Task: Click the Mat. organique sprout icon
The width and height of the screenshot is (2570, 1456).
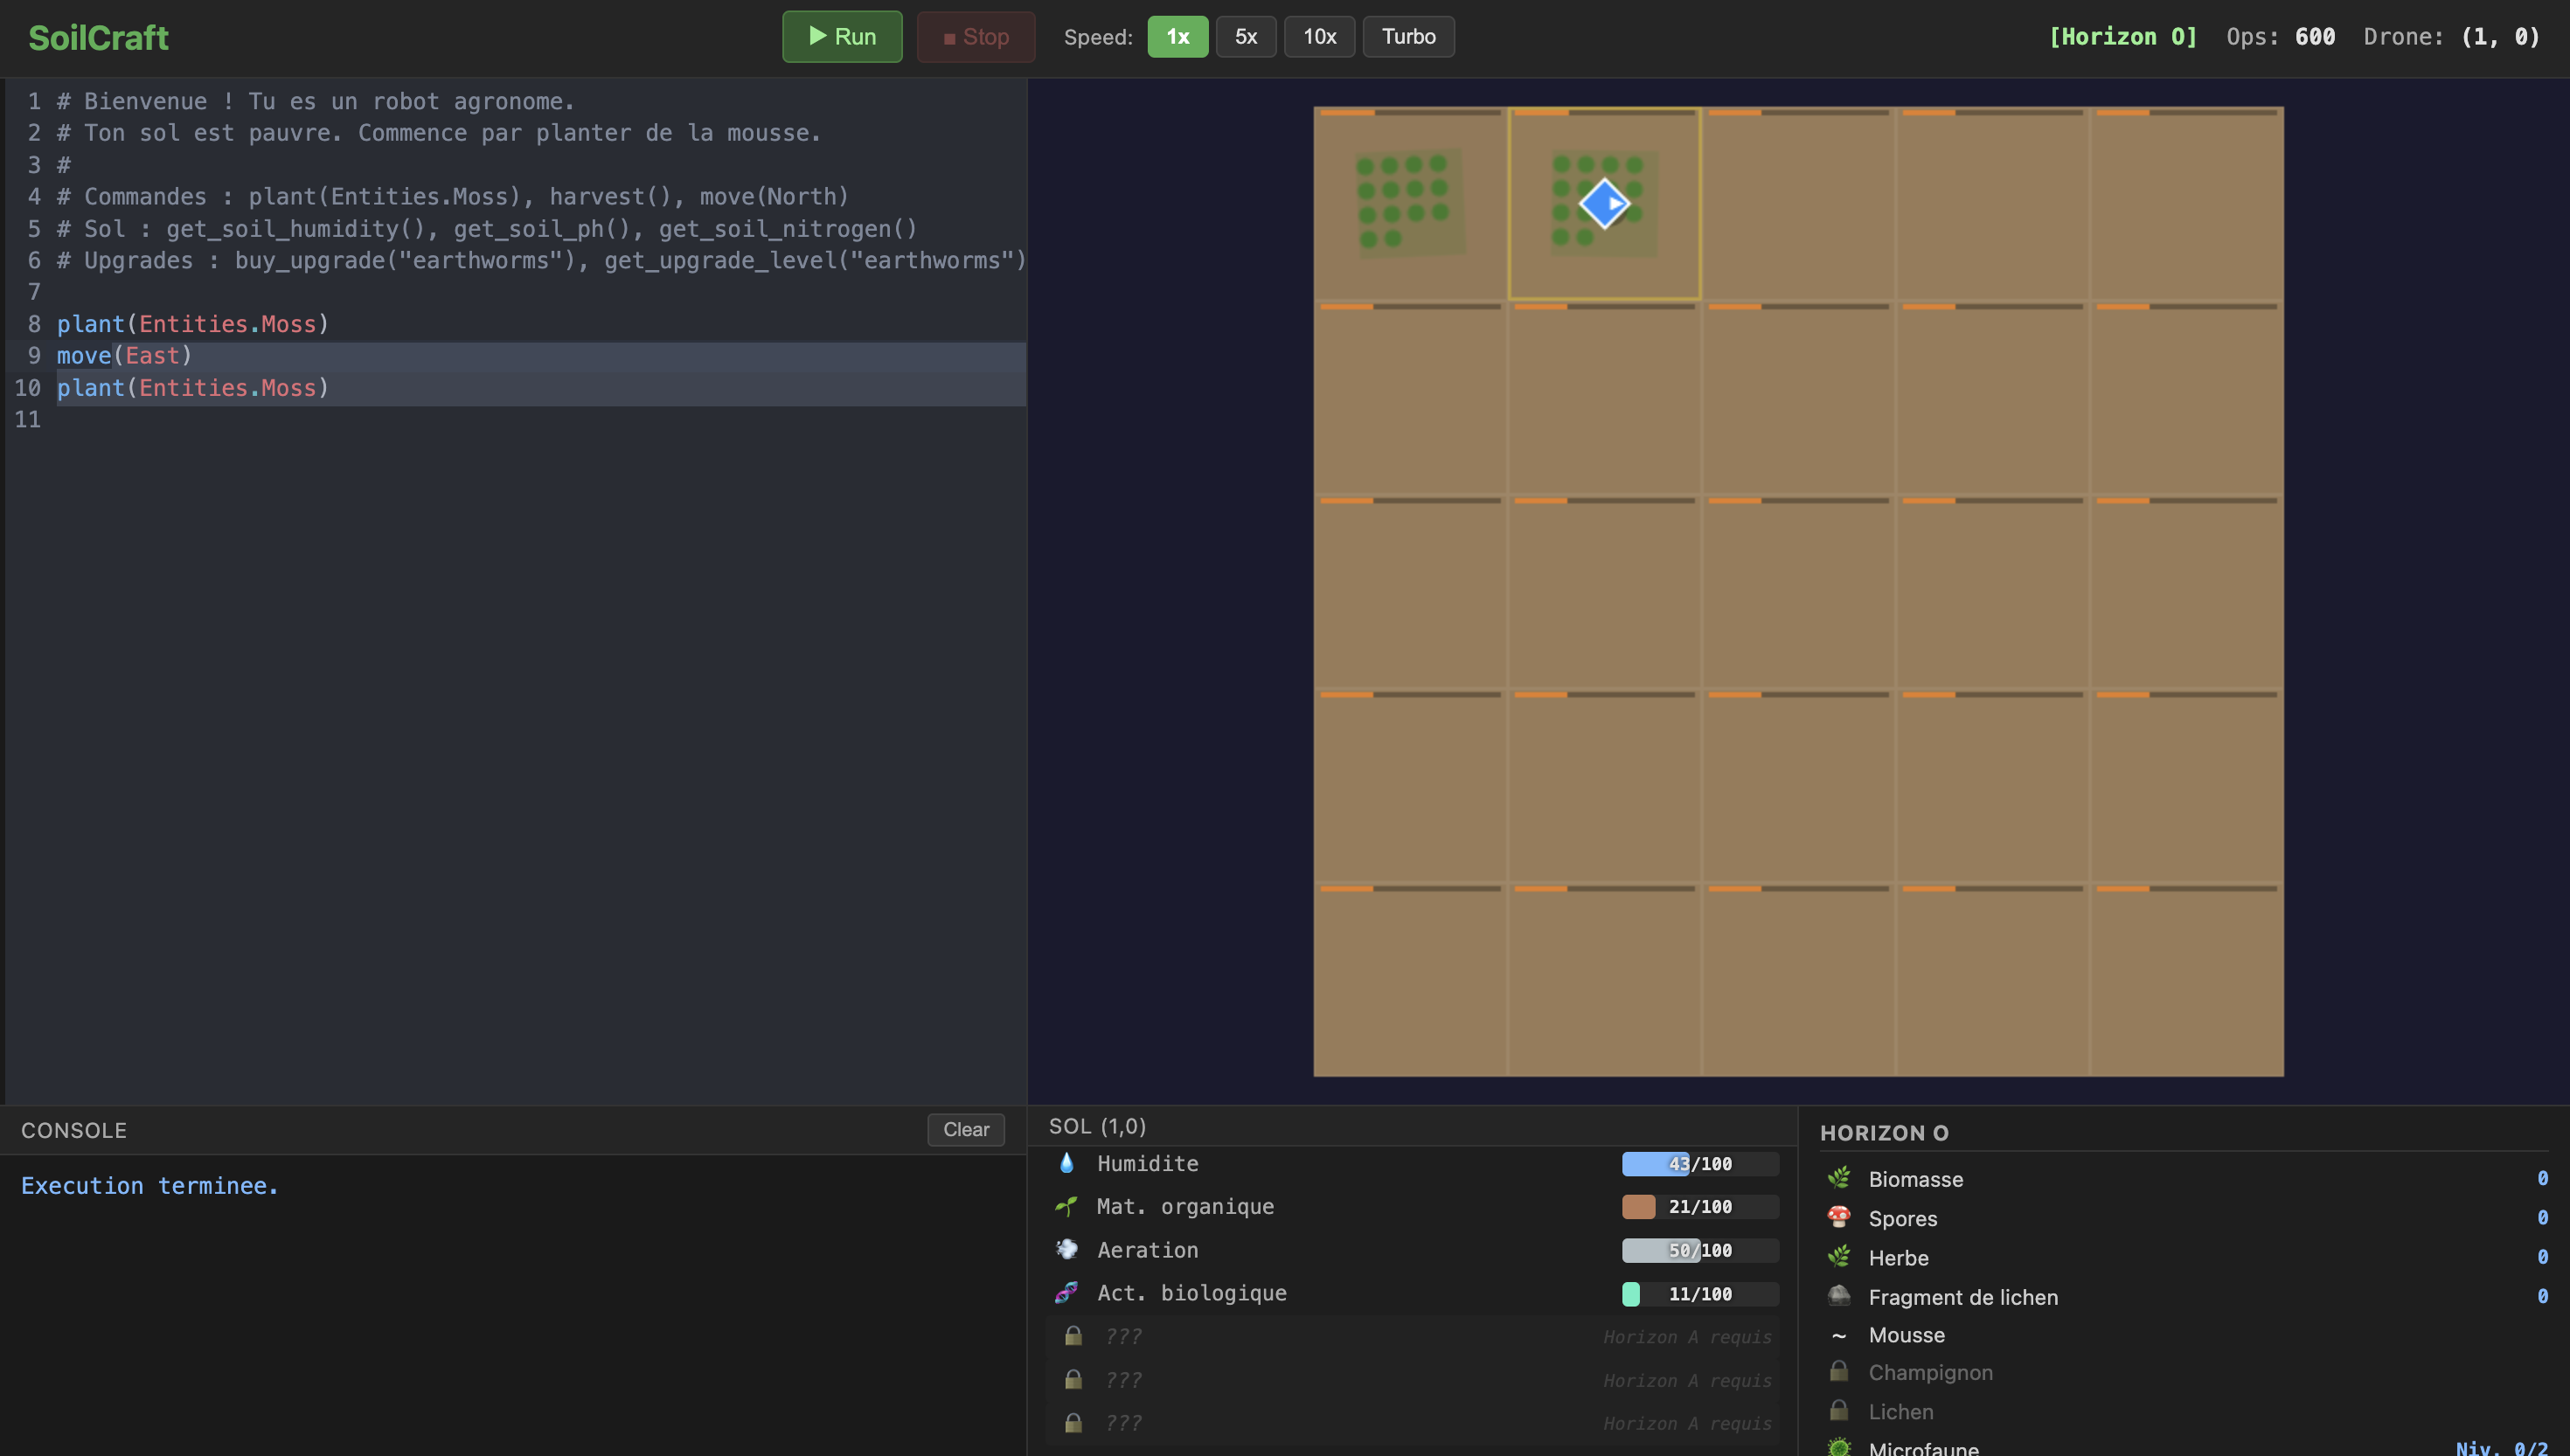Action: (x=1066, y=1207)
